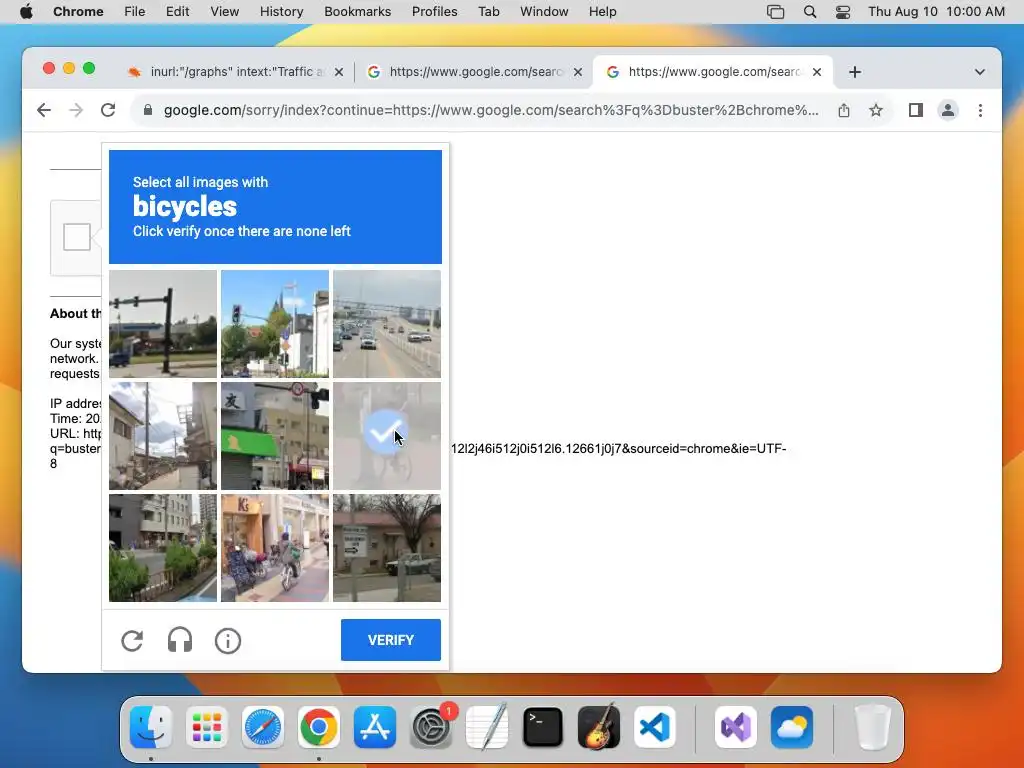Open the Chrome profile avatar menu
The image size is (1024, 768).
point(948,110)
